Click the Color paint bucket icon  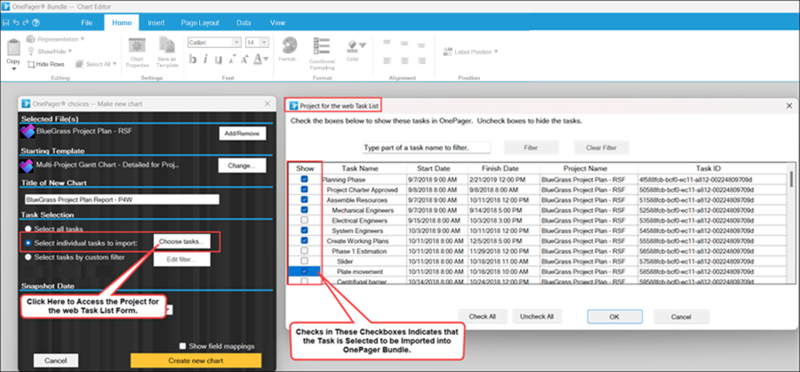pyautogui.click(x=353, y=47)
